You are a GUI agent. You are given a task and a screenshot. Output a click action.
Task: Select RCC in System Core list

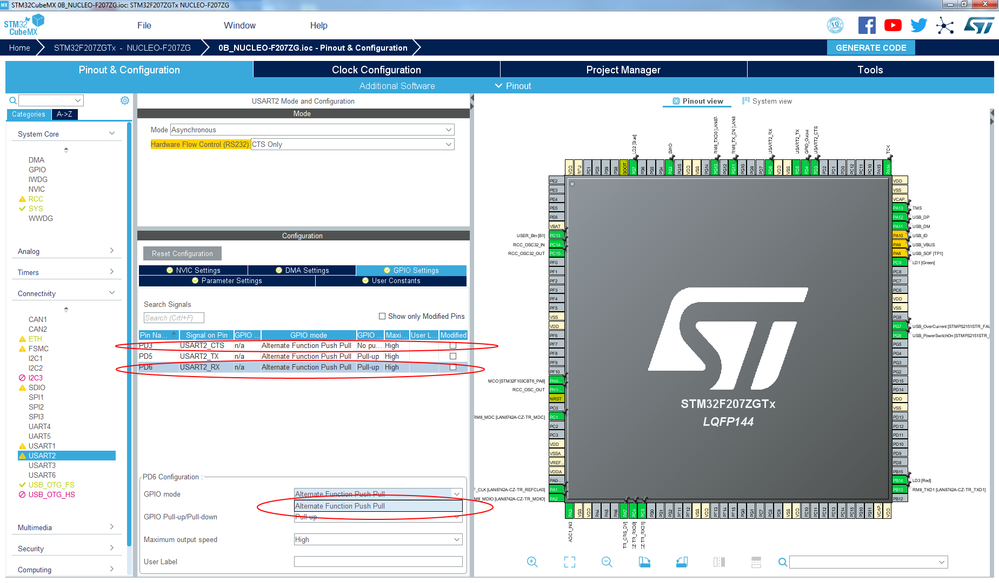pyautogui.click(x=36, y=199)
